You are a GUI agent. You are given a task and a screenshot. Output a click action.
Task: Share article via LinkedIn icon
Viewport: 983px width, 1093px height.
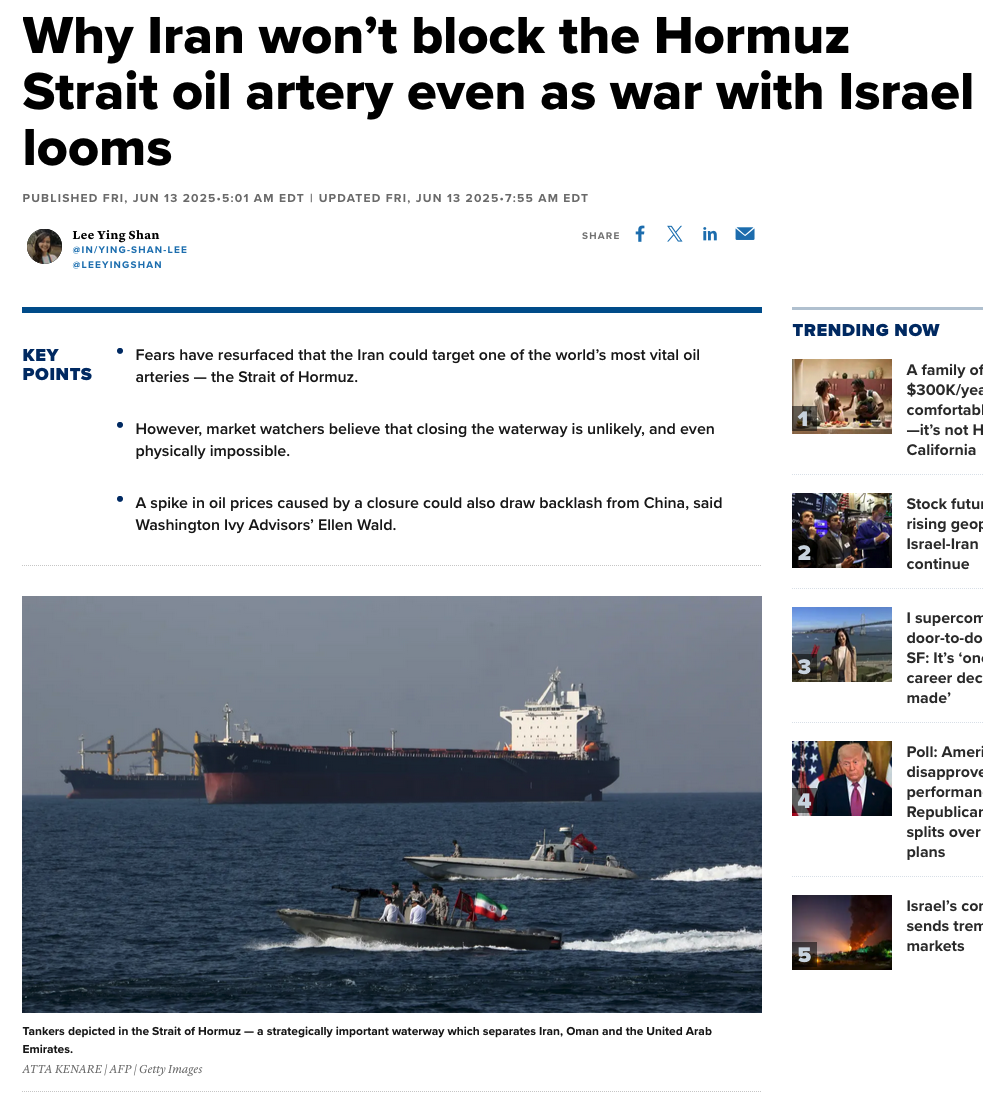[710, 234]
